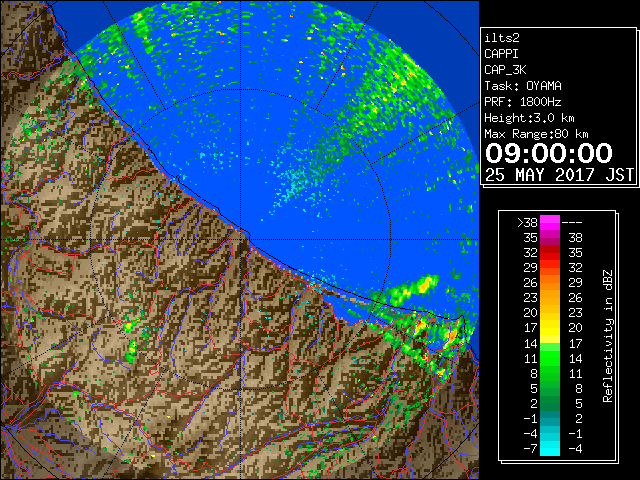Click the 'ilts2' label in info box
The image size is (640, 480).
tap(502, 38)
